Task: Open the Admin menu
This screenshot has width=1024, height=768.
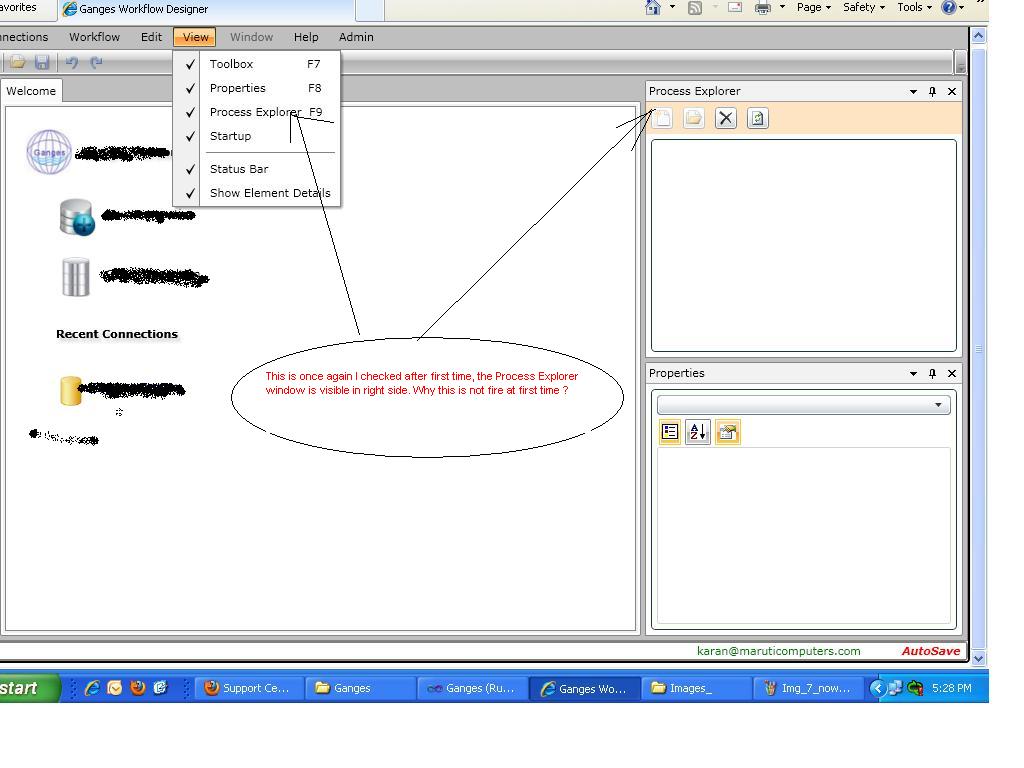Action: tap(356, 37)
